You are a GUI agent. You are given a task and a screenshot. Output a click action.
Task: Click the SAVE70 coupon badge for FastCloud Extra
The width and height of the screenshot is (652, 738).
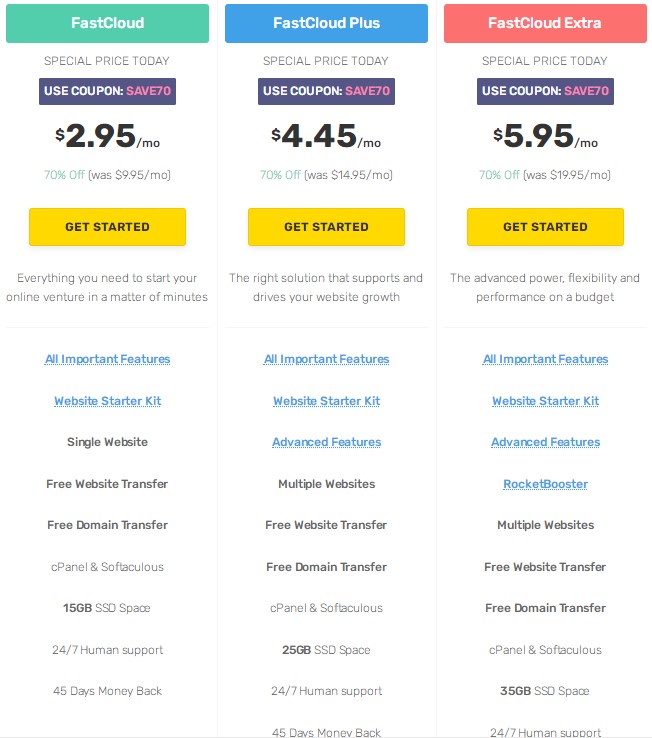(545, 91)
